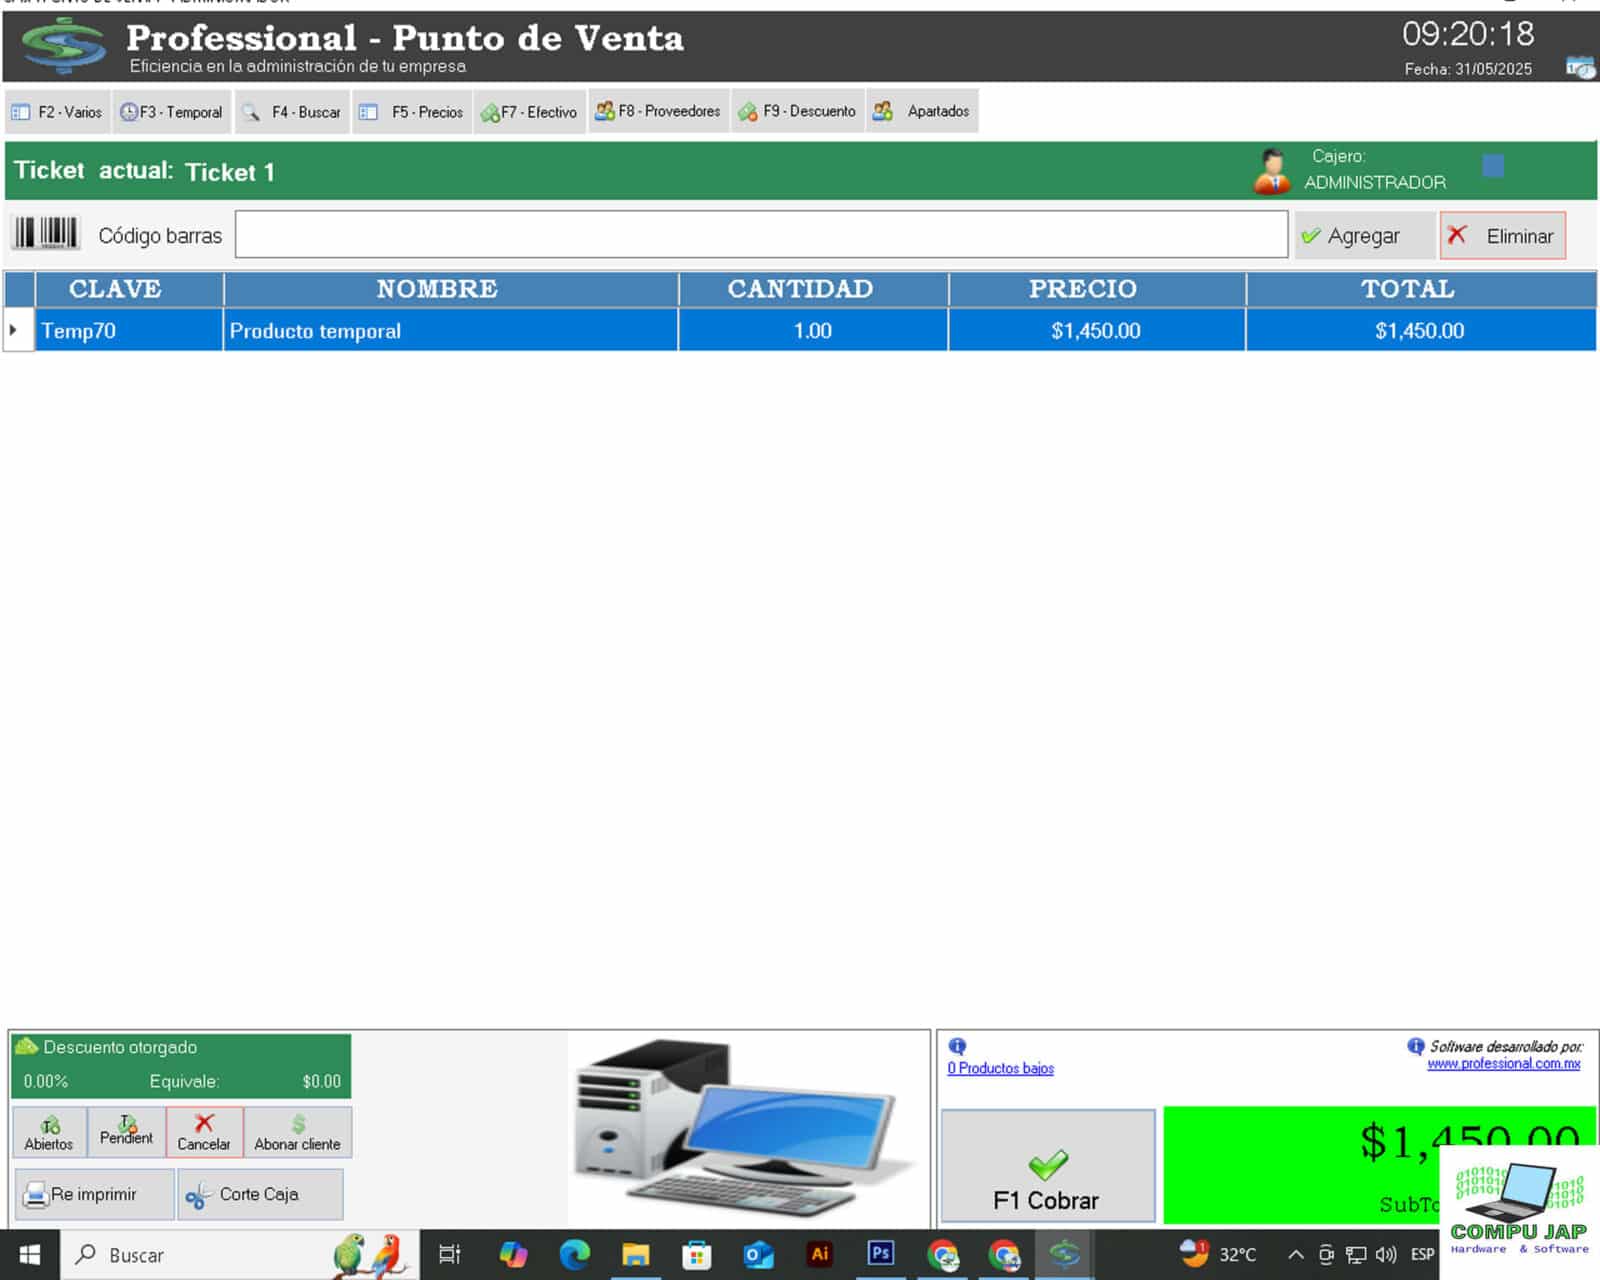Launch Photoshop from the taskbar
Viewport: 1600px width, 1280px height.
pyautogui.click(x=881, y=1254)
